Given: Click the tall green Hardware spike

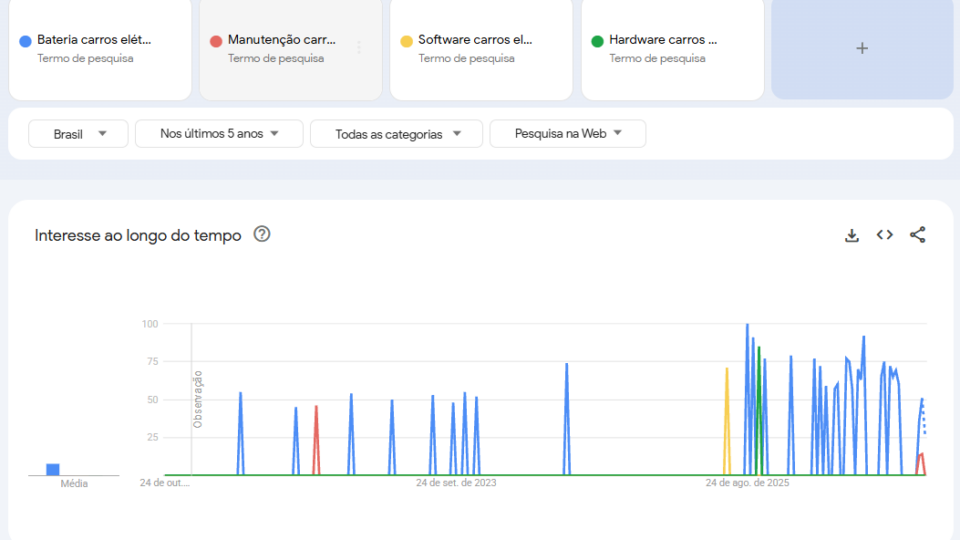Looking at the screenshot, I should 759,410.
